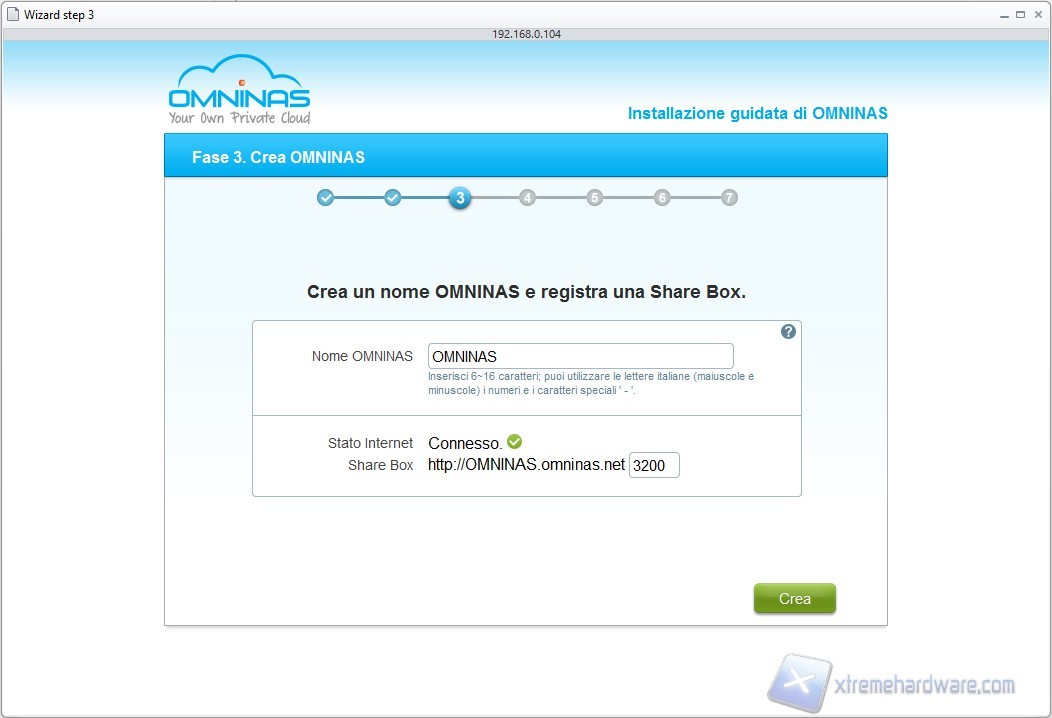
Task: Maximize the Wizard step 3 window
Action: click(x=1021, y=15)
